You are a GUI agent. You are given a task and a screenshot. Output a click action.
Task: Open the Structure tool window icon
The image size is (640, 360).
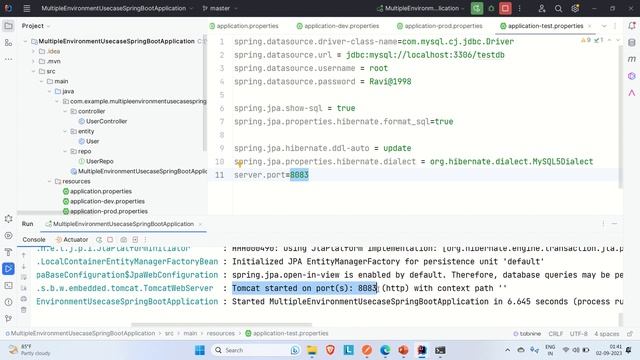[8, 42]
